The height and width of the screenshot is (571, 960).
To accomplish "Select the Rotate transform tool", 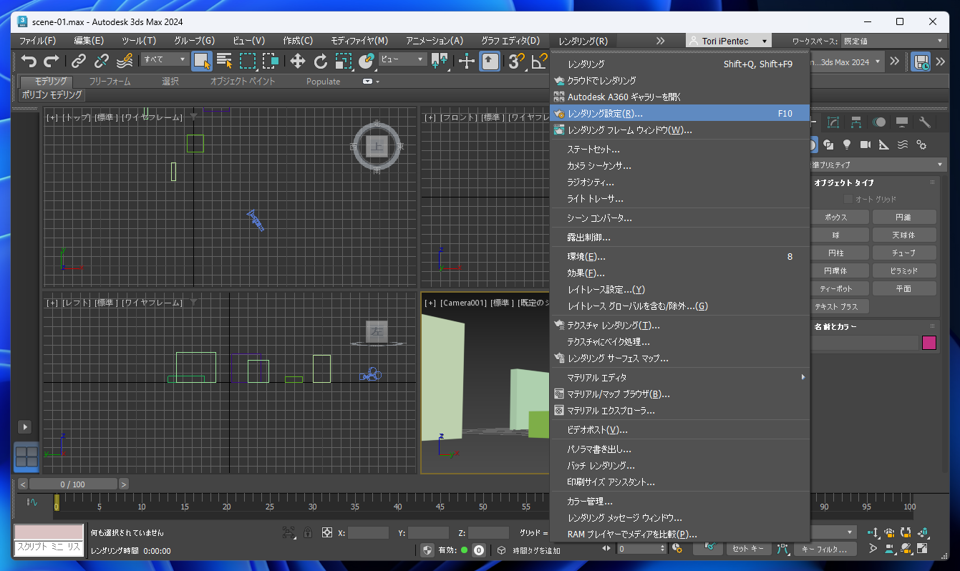I will pos(320,62).
